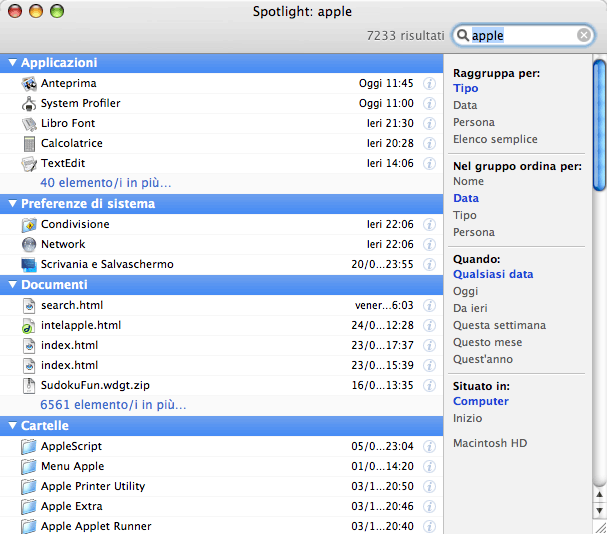The image size is (607, 534).
Task: Show info for AppleScript folder
Action: [x=429, y=446]
